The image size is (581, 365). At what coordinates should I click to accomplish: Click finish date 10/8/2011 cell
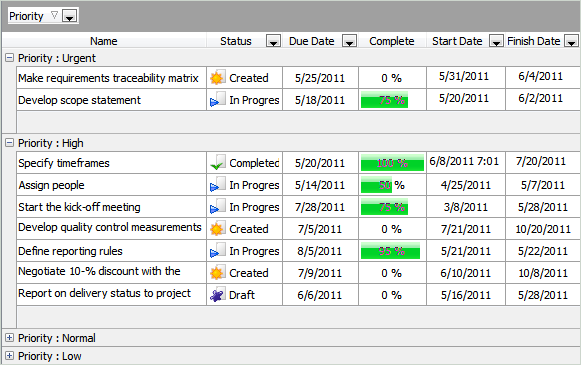pyautogui.click(x=543, y=273)
